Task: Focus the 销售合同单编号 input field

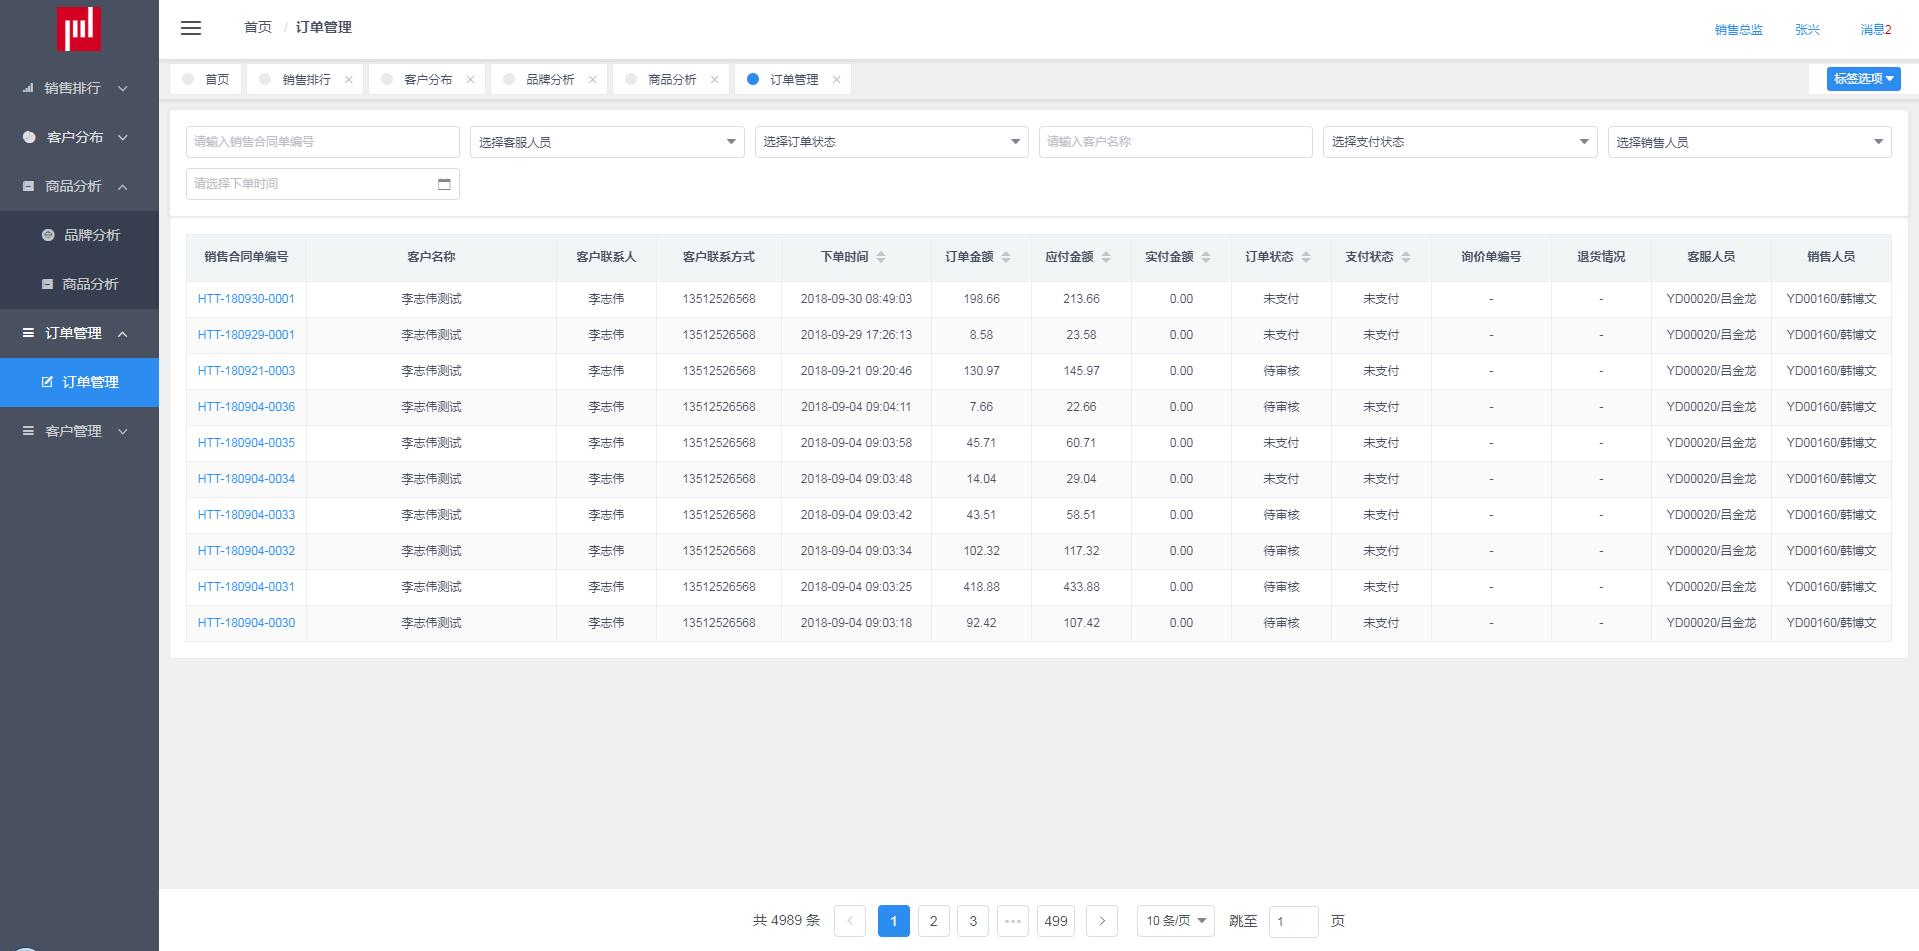Action: [x=323, y=142]
